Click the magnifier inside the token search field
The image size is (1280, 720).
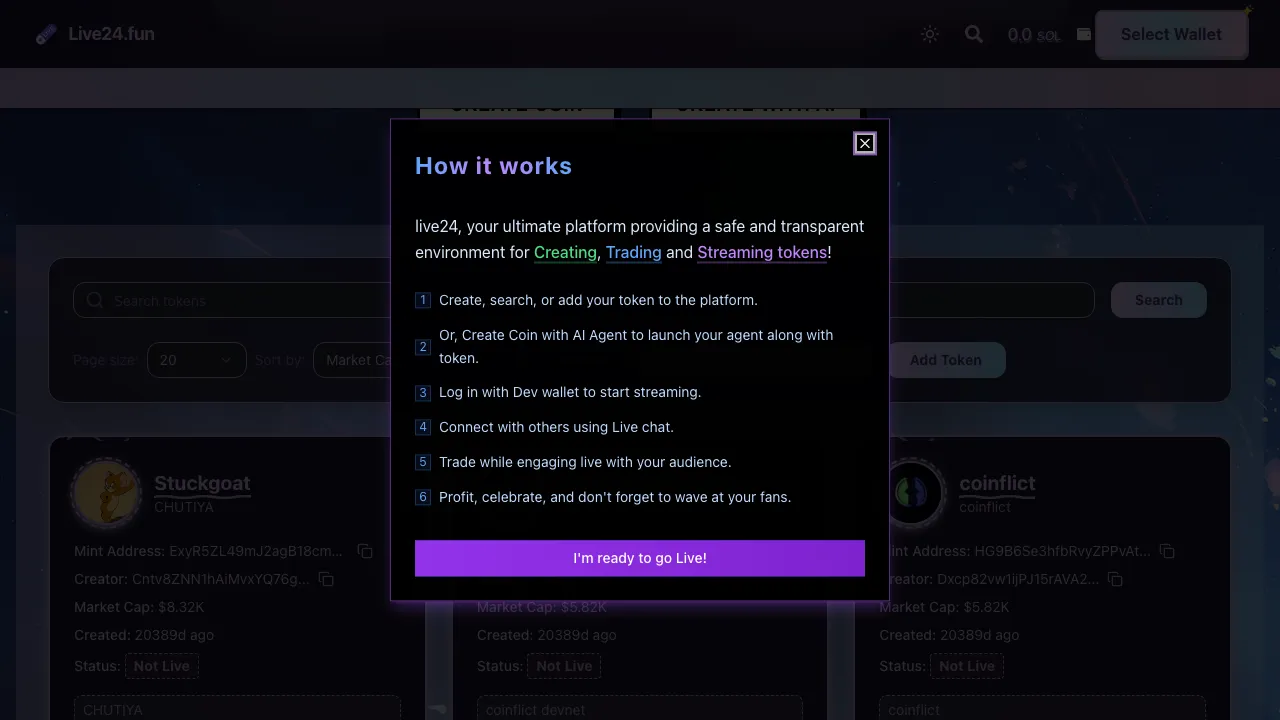[95, 300]
